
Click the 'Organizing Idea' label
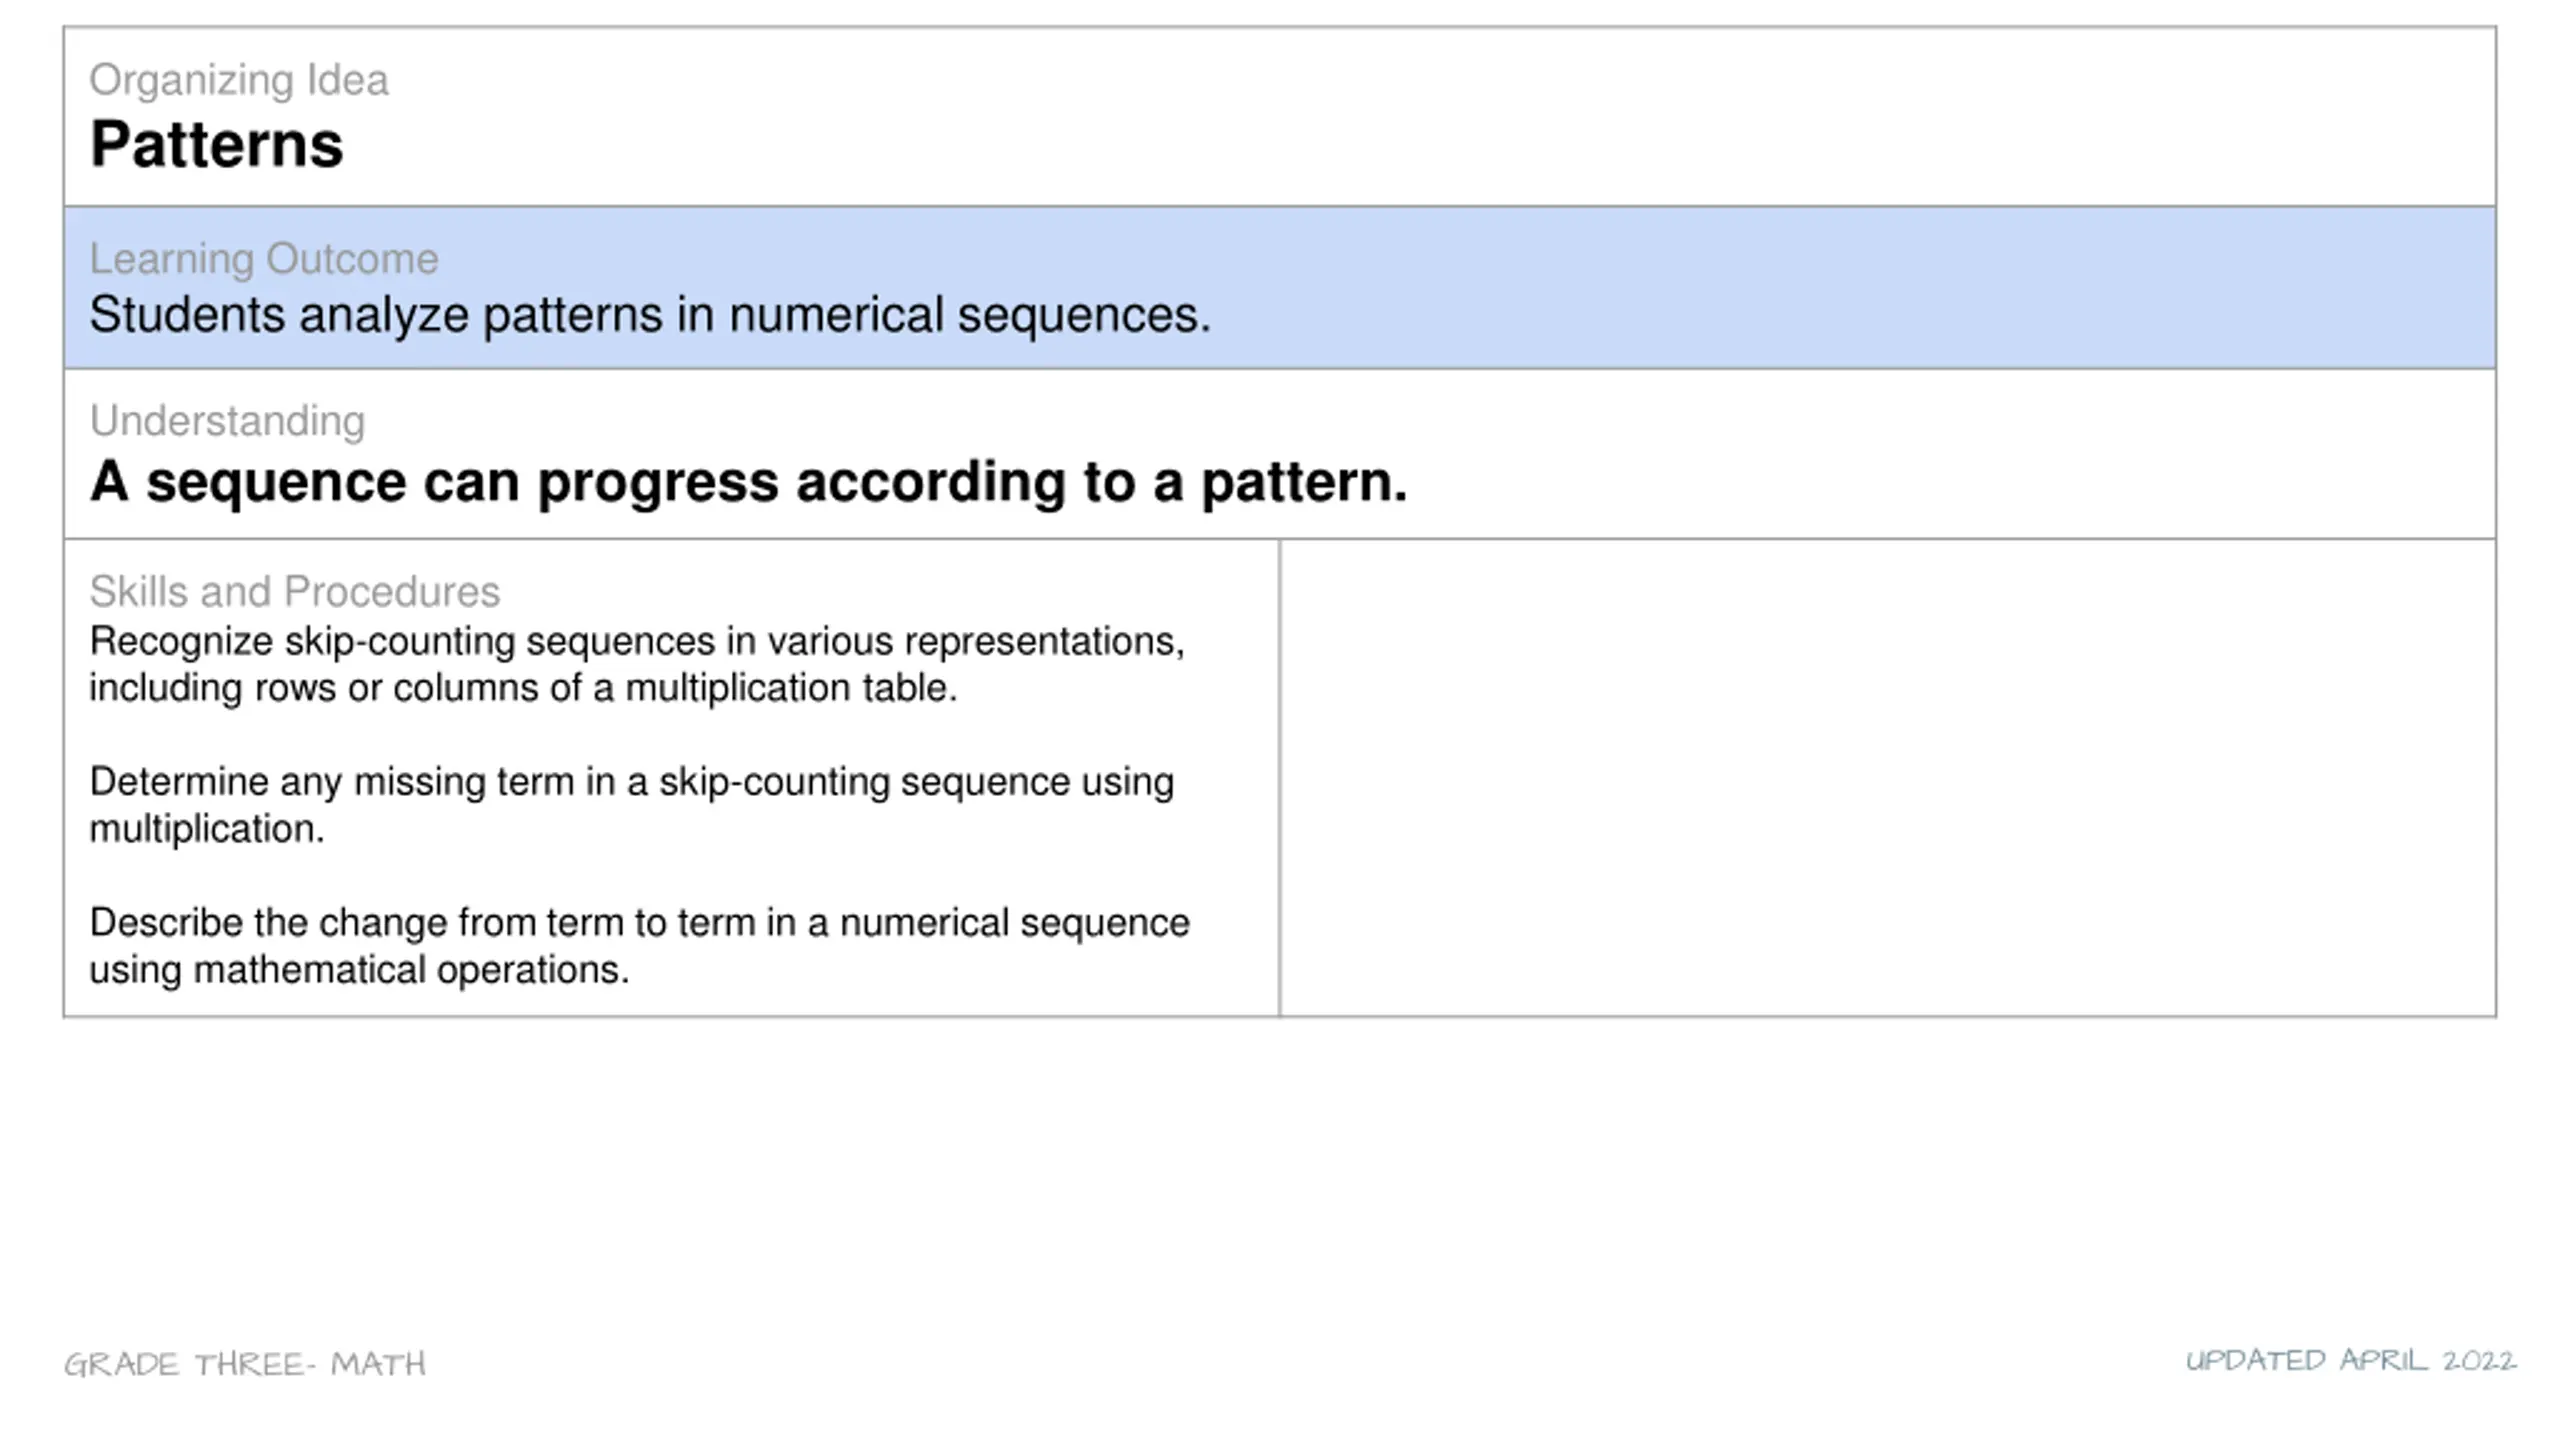click(238, 80)
